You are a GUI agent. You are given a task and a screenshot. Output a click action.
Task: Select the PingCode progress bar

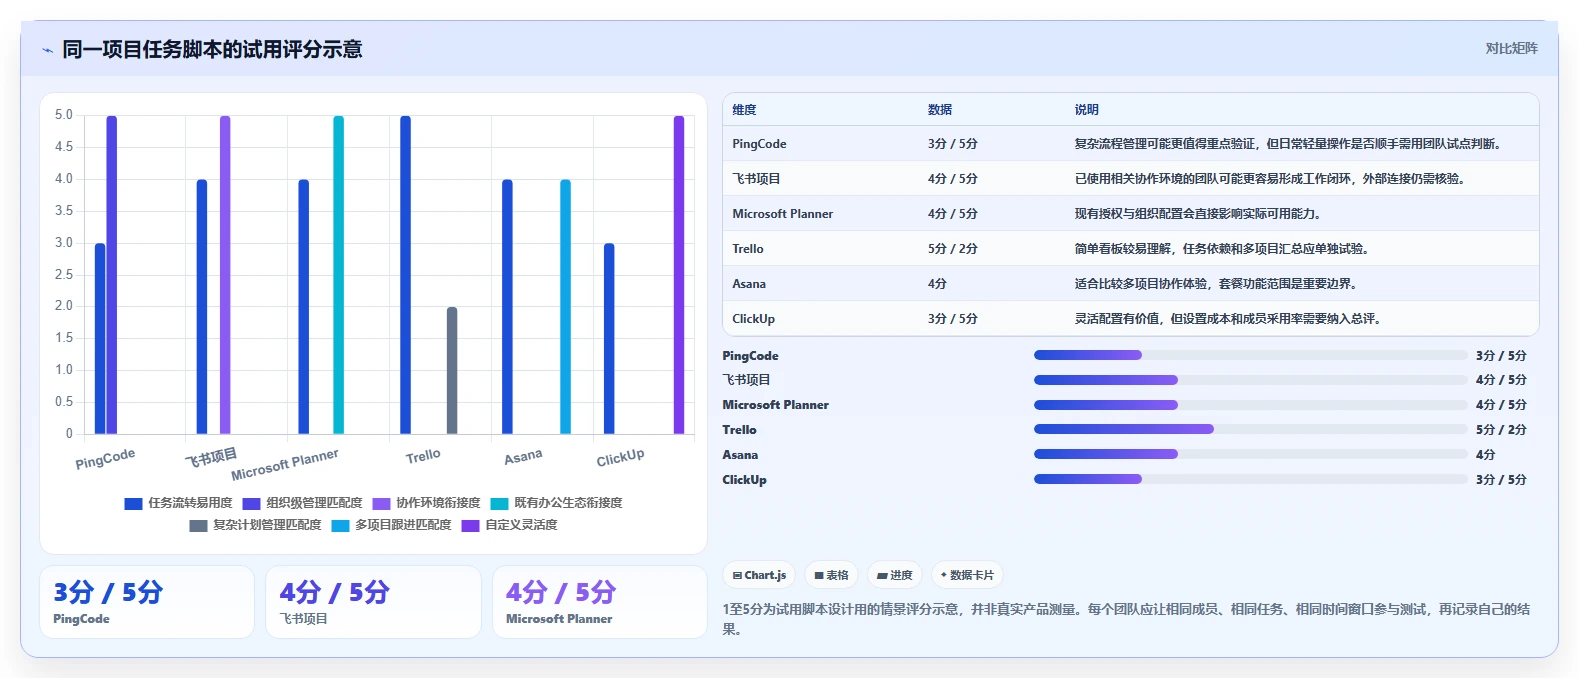(1250, 355)
